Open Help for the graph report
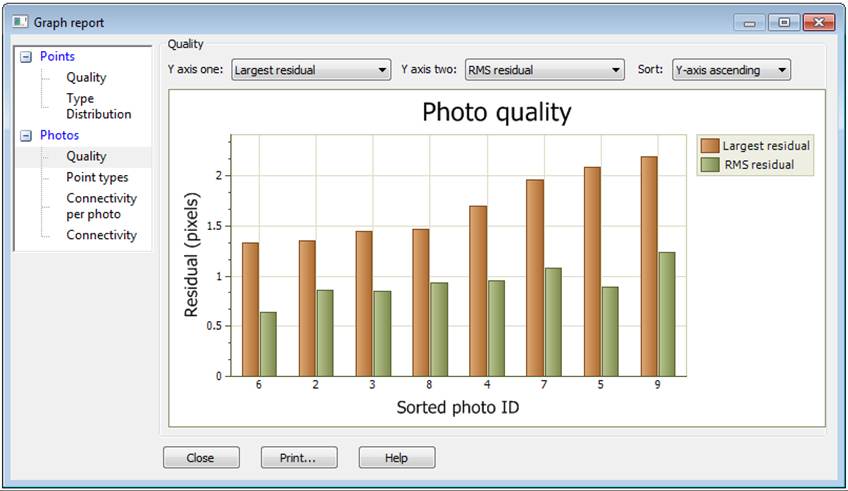Viewport: 848px width, 491px height. 397,458
